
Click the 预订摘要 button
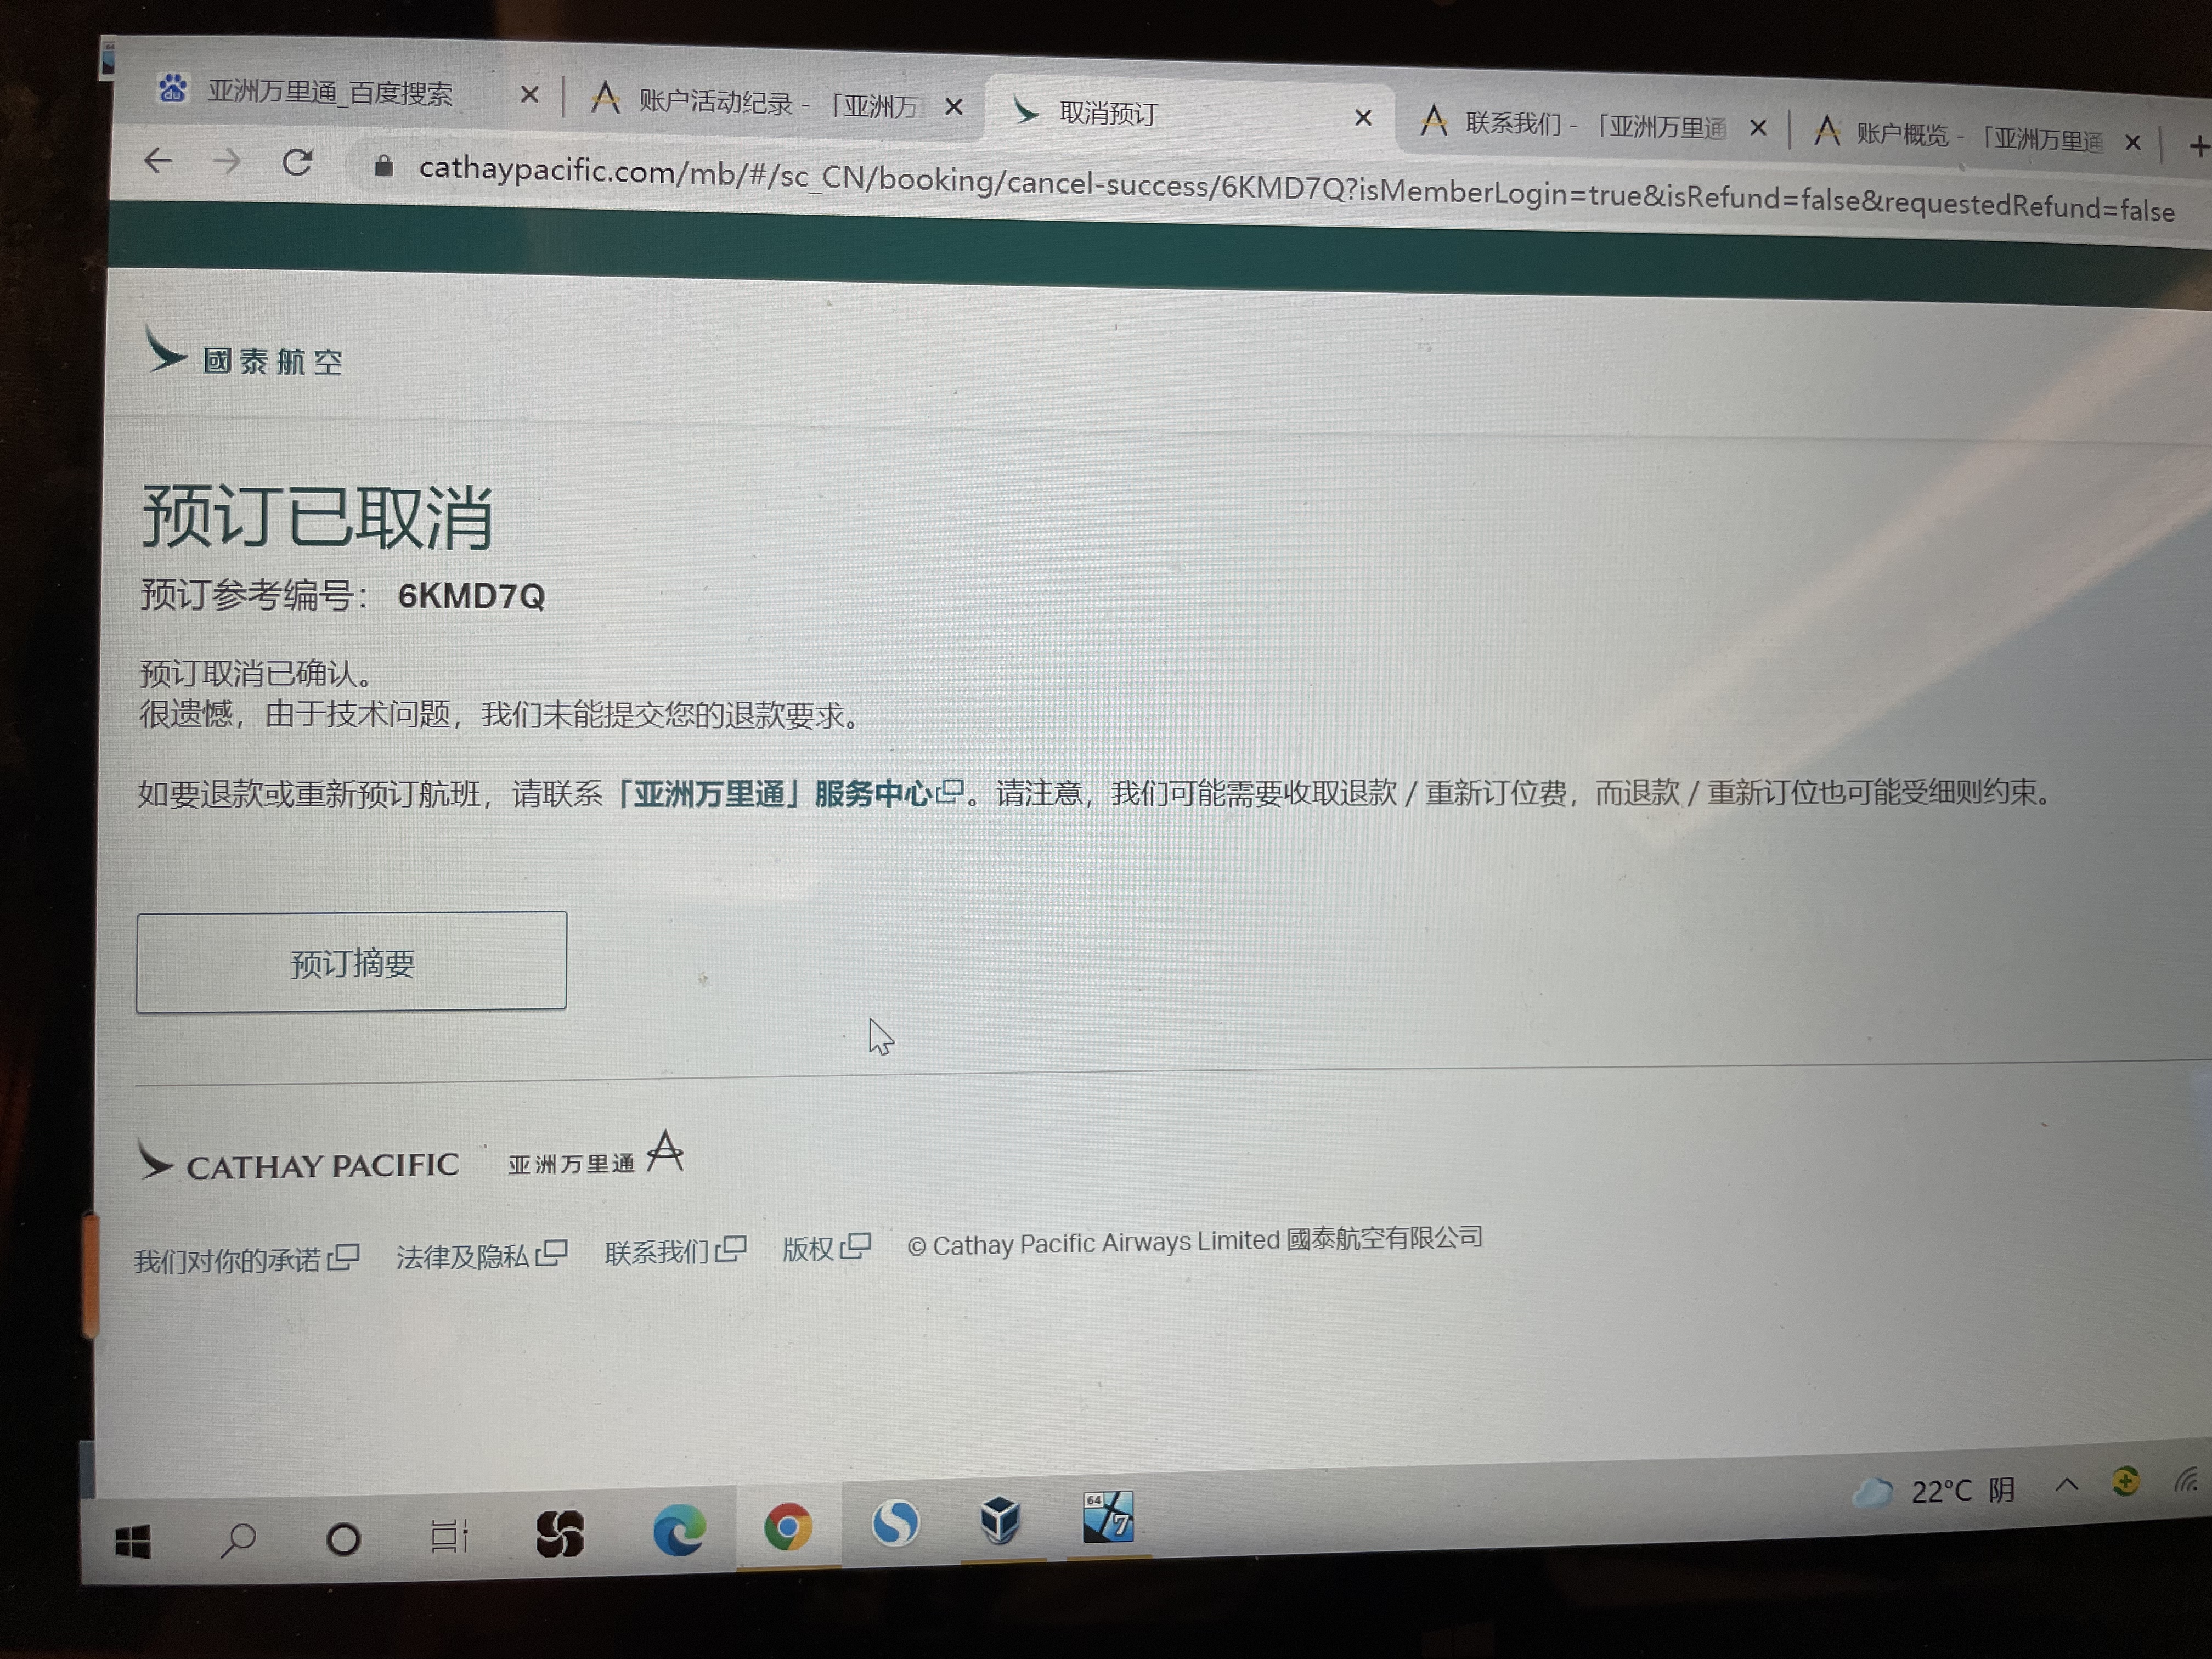pyautogui.click(x=351, y=962)
